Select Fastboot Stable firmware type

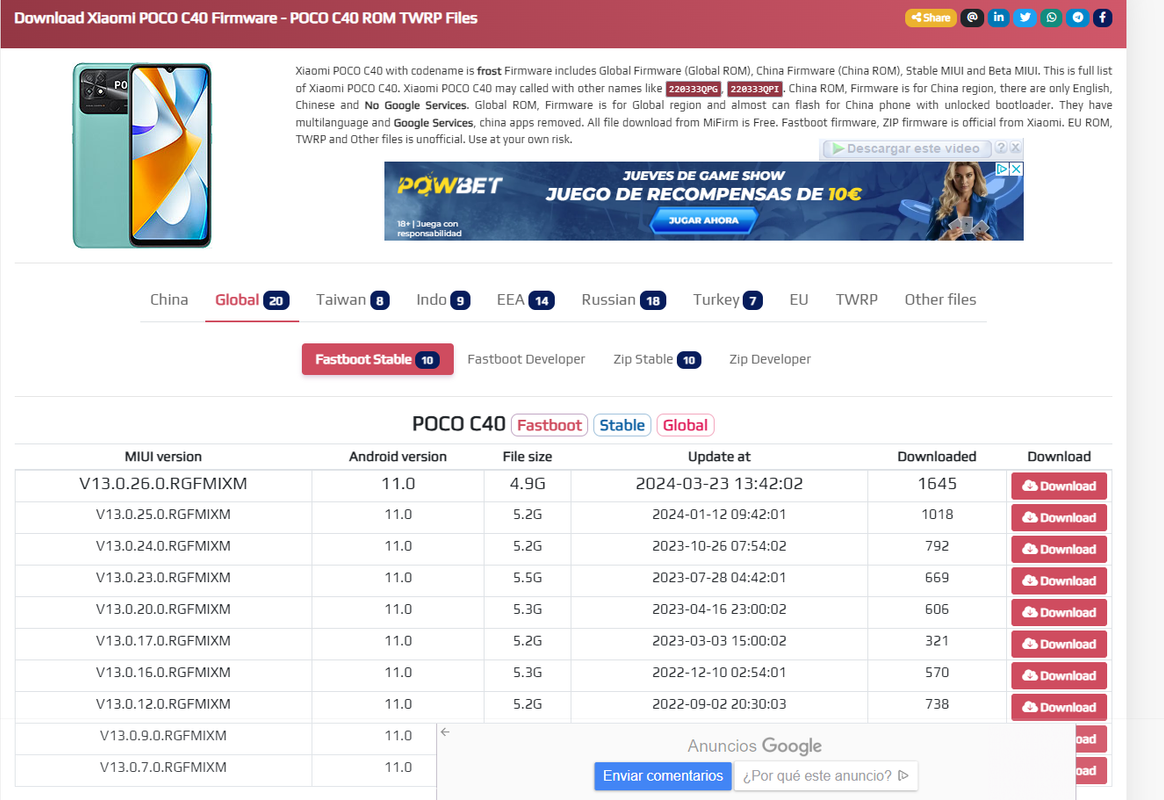(x=377, y=359)
